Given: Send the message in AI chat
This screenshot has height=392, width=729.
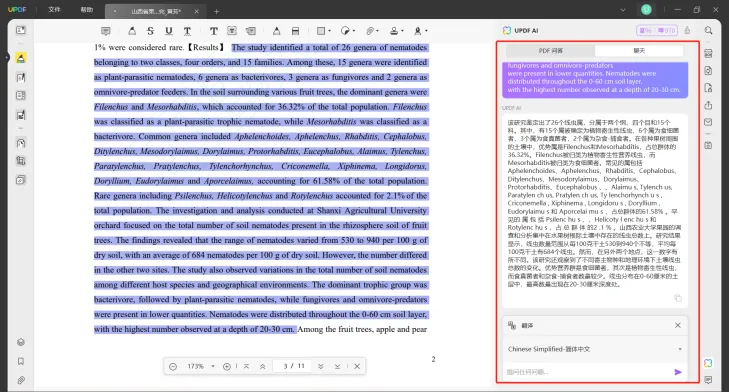Looking at the screenshot, I should 678,372.
